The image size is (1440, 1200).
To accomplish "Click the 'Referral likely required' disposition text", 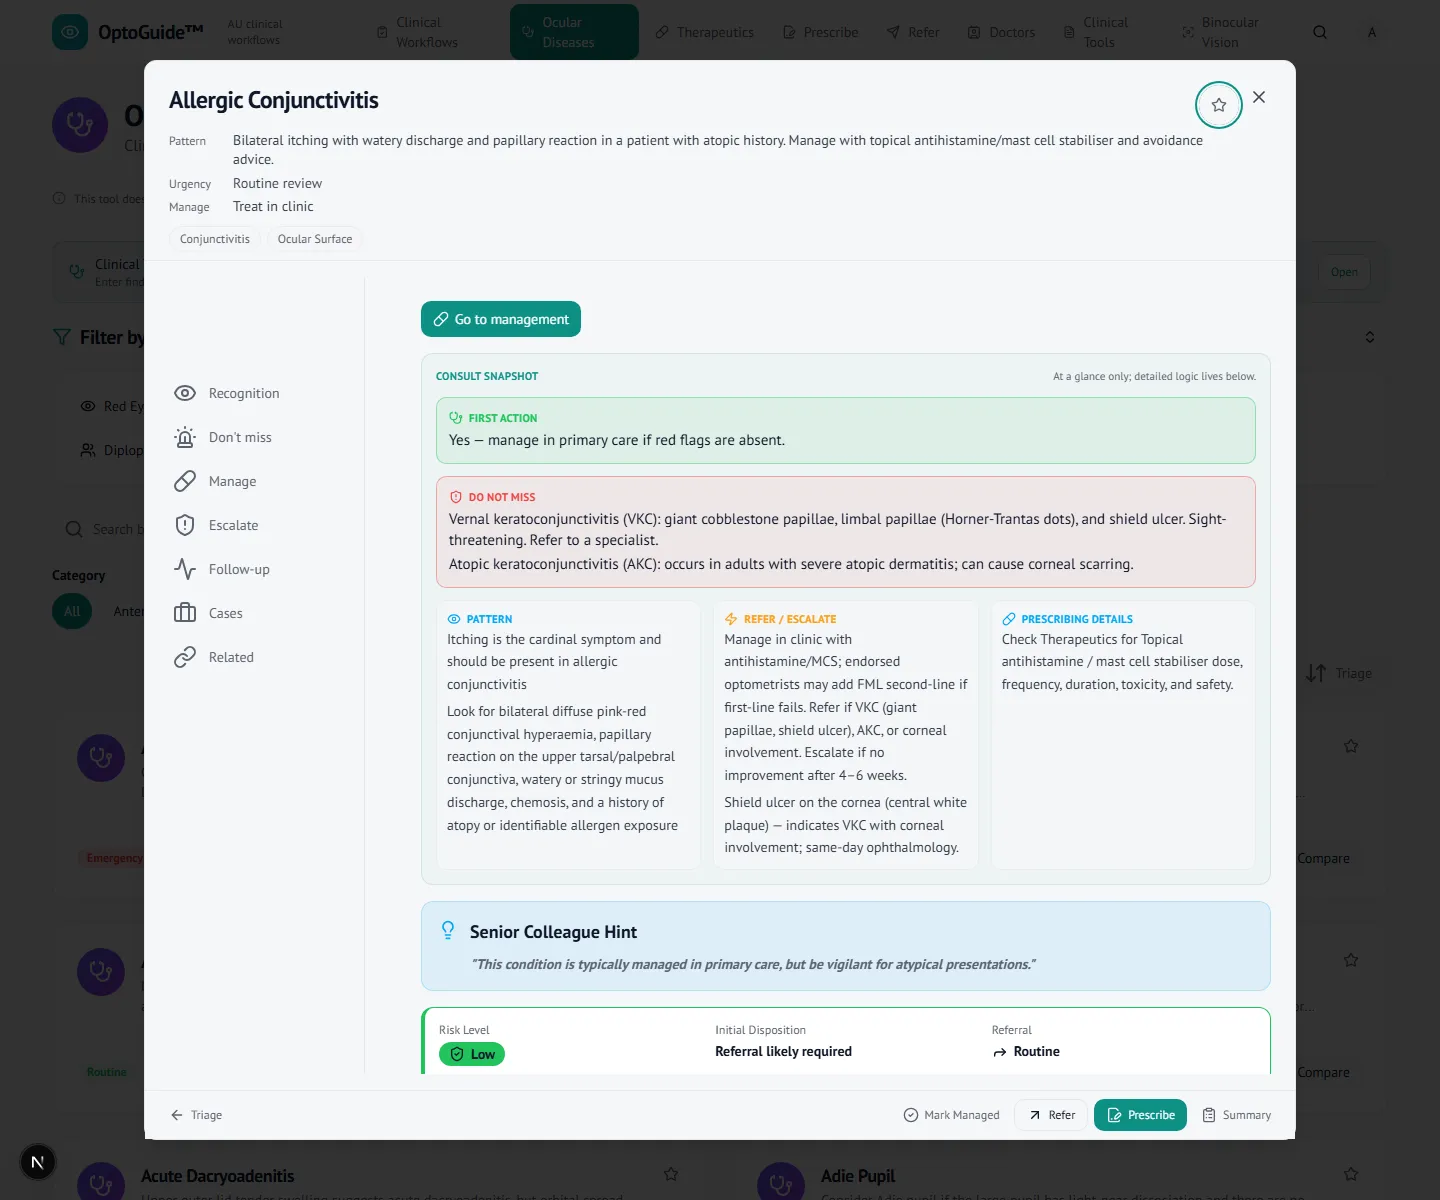I will tap(783, 1051).
